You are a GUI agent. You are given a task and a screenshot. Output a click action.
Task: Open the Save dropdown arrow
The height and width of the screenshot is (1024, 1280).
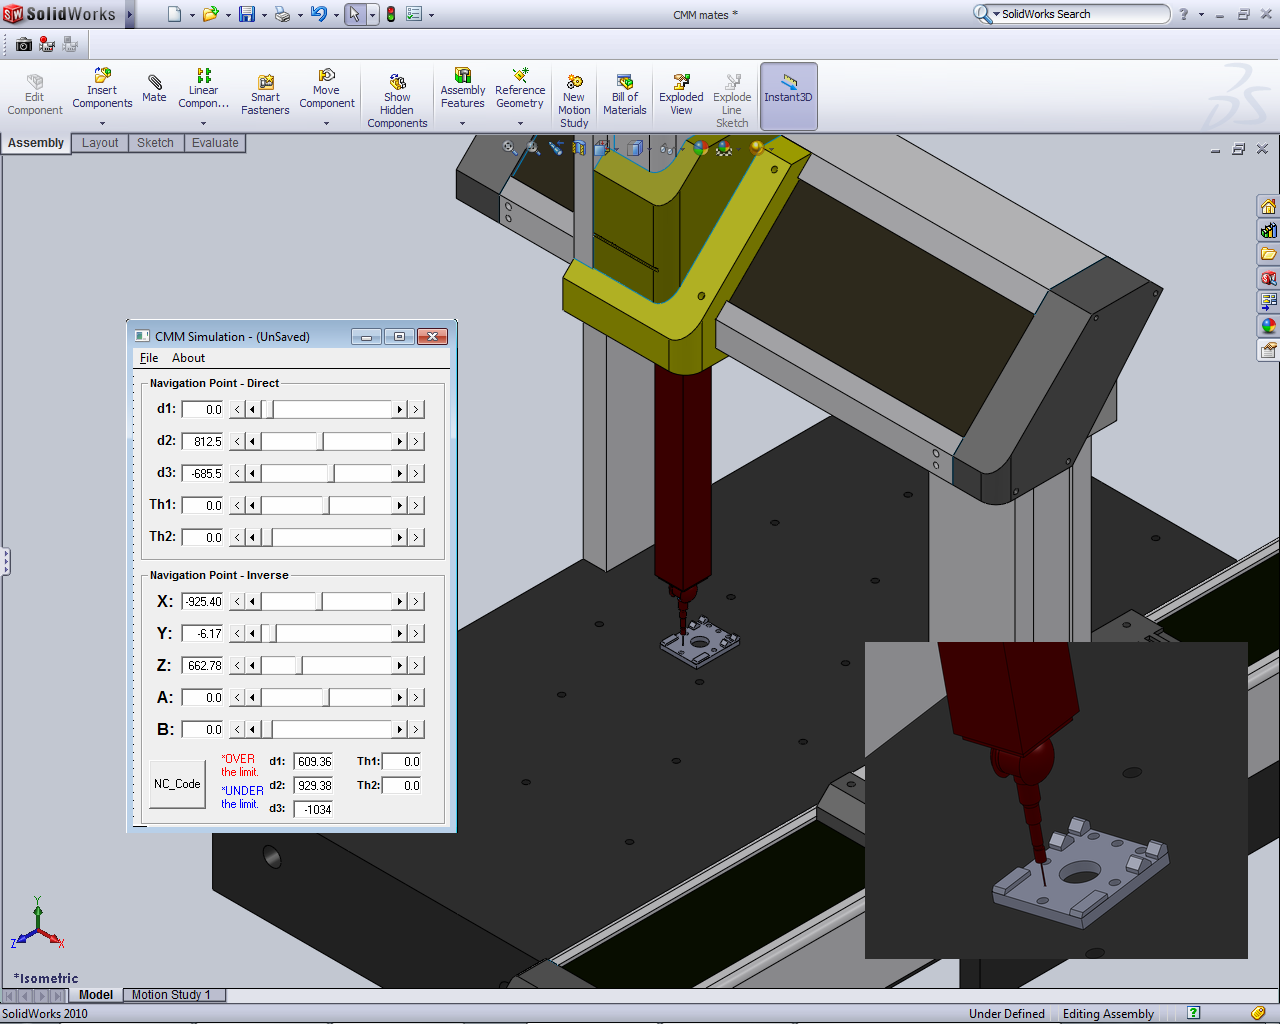coord(264,15)
